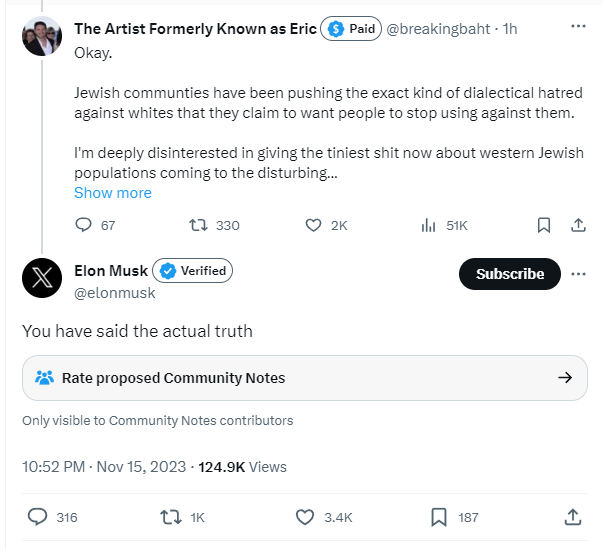
Task: Bookmark the post with 187 bookmarks
Action: click(x=438, y=517)
